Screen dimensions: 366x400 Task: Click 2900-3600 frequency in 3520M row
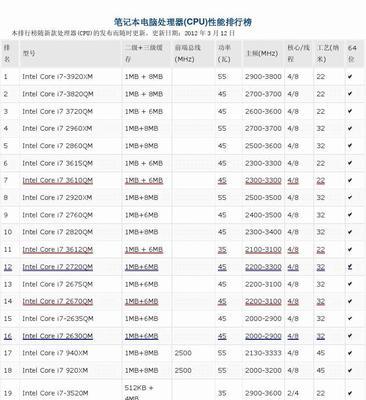(263, 393)
